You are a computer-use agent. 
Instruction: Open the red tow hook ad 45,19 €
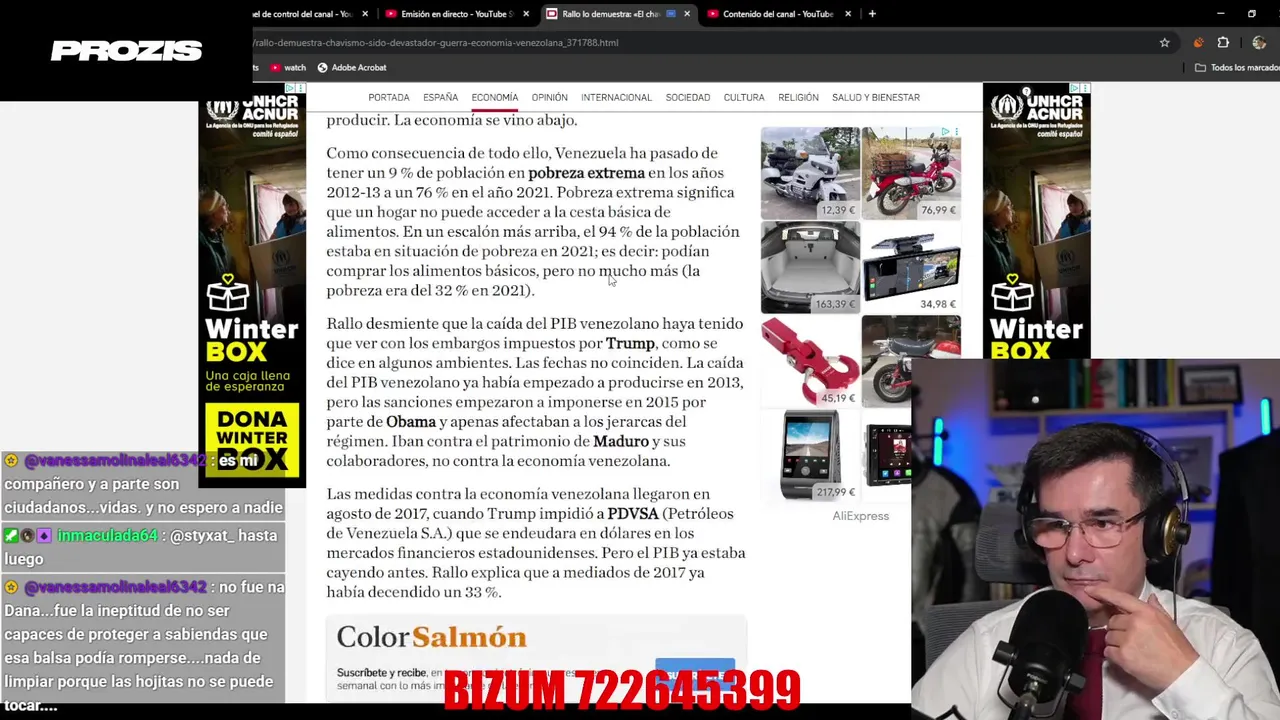[x=810, y=361]
